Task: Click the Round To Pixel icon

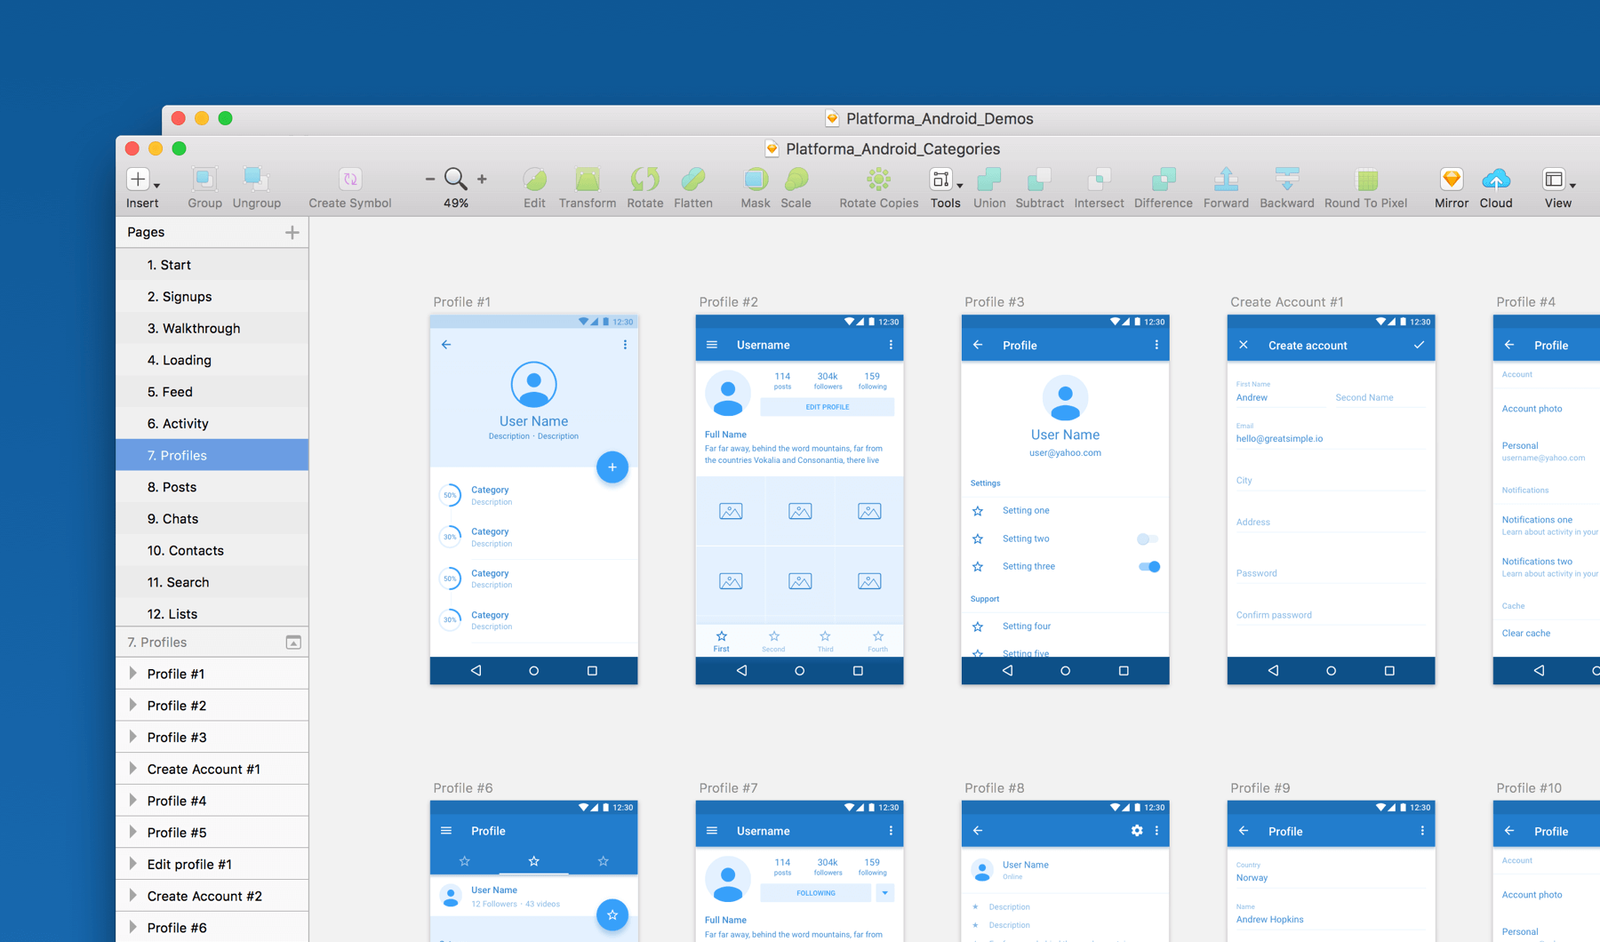Action: click(x=1366, y=179)
